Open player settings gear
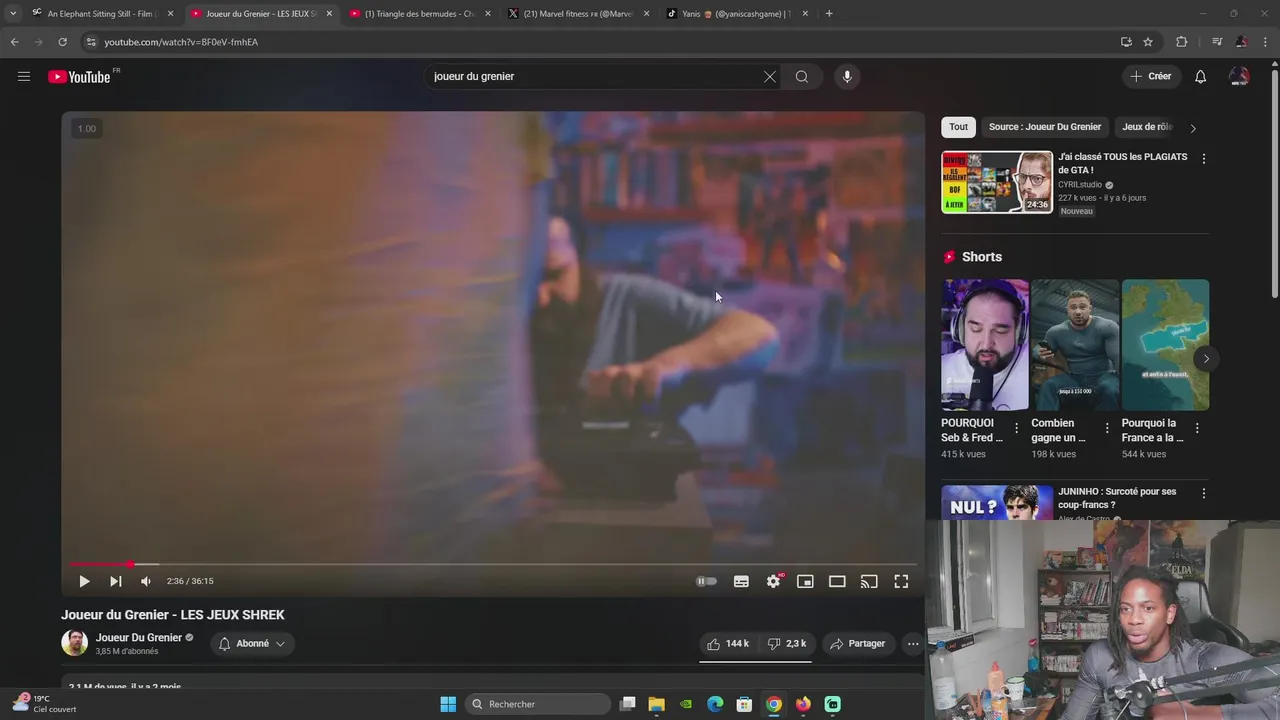Viewport: 1280px width, 720px height. click(774, 581)
